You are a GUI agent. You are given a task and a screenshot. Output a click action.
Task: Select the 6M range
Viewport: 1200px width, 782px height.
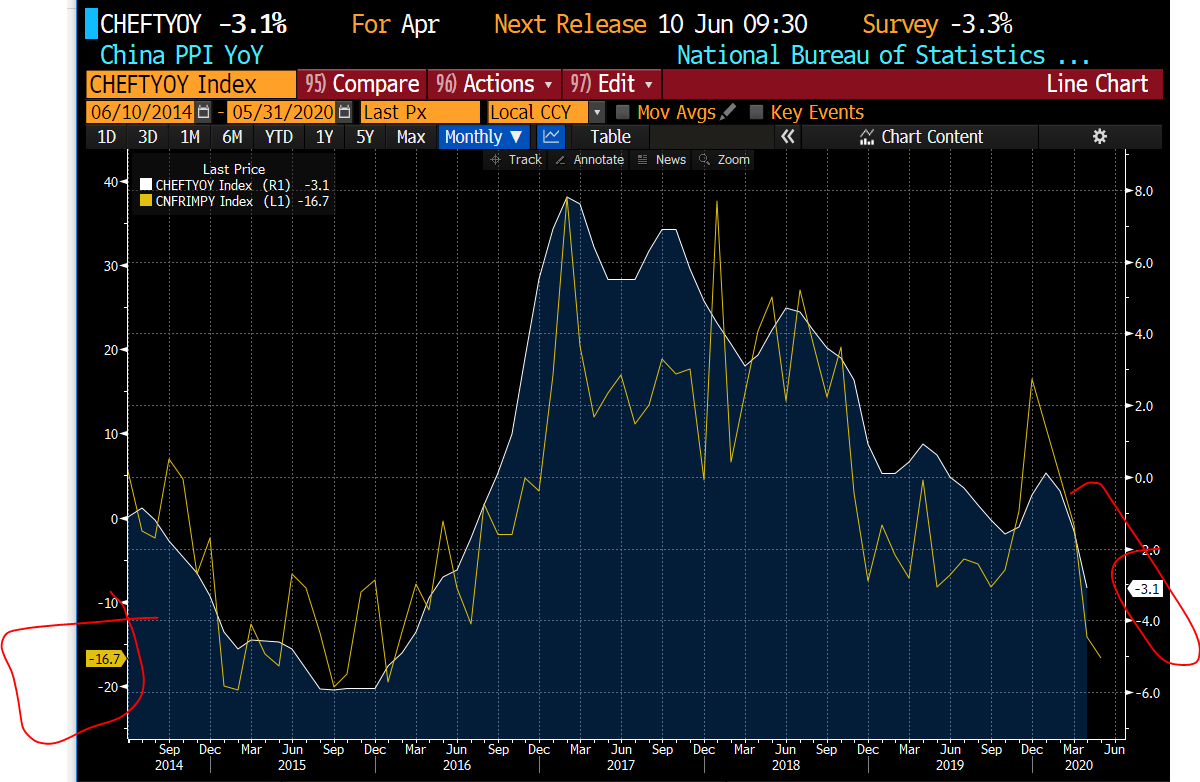tap(232, 137)
